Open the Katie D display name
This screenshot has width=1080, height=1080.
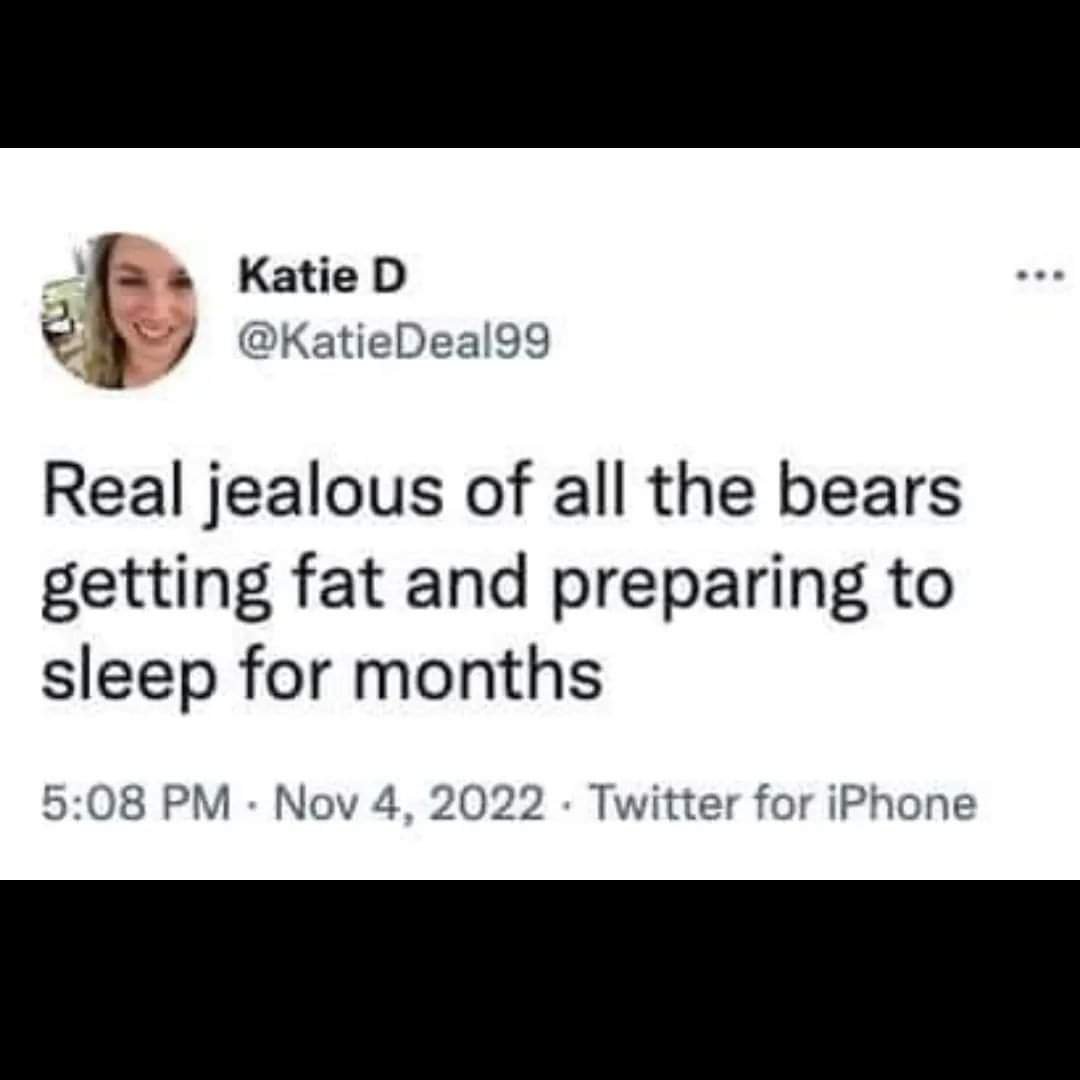click(x=322, y=277)
